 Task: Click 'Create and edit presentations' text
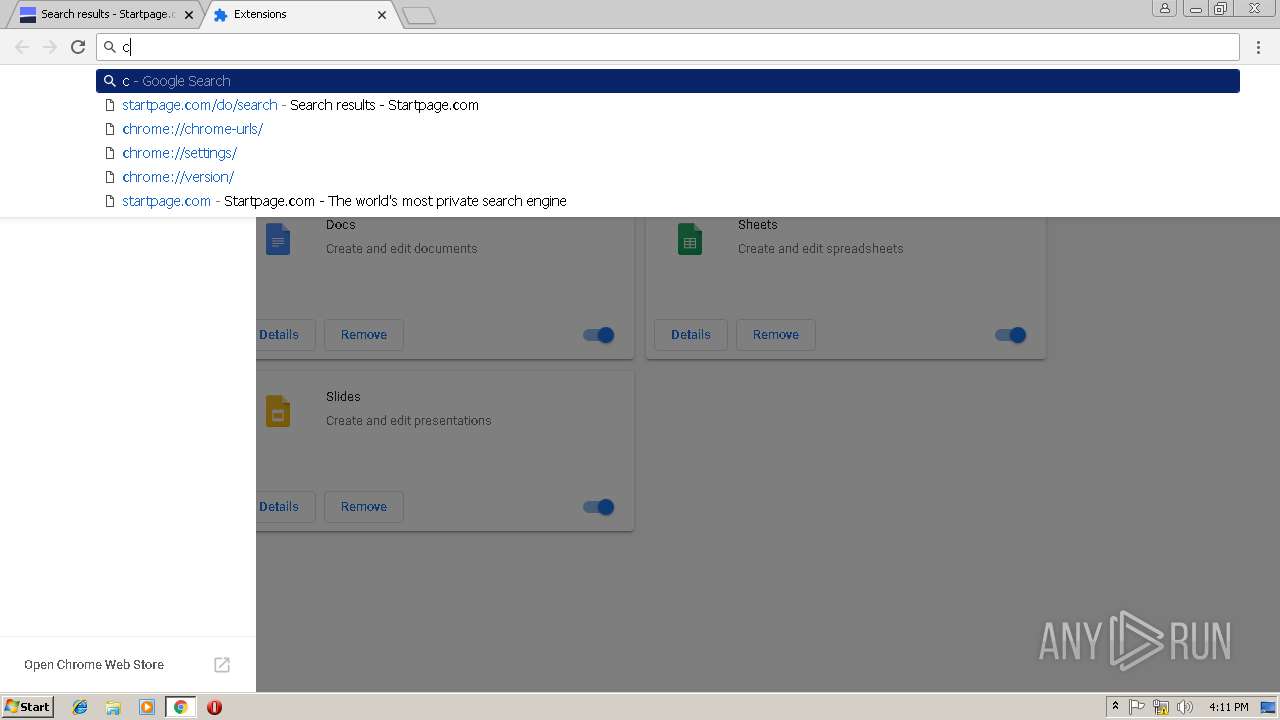click(409, 421)
